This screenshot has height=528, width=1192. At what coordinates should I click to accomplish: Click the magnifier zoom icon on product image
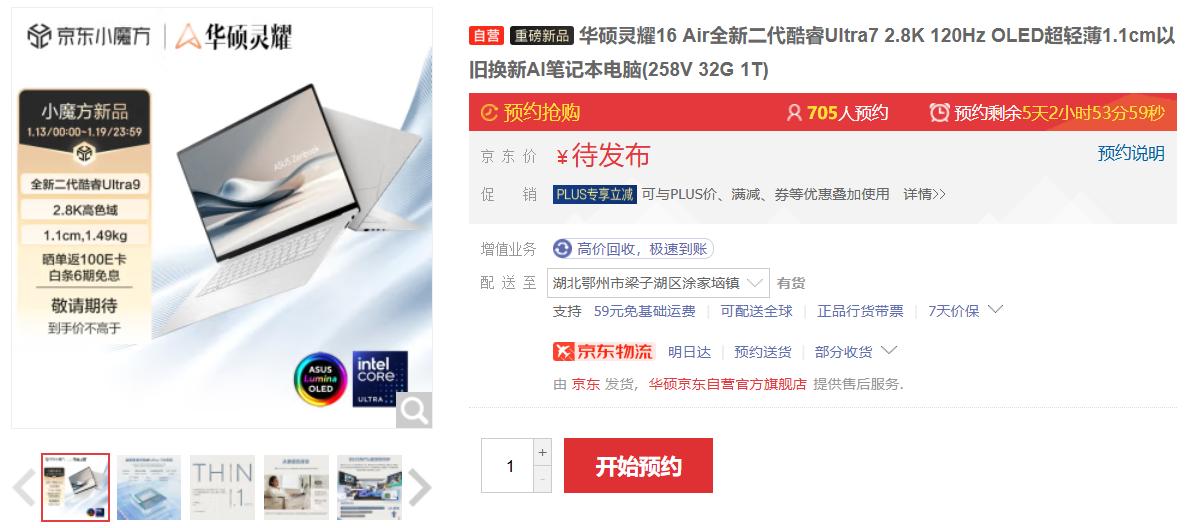[x=414, y=410]
